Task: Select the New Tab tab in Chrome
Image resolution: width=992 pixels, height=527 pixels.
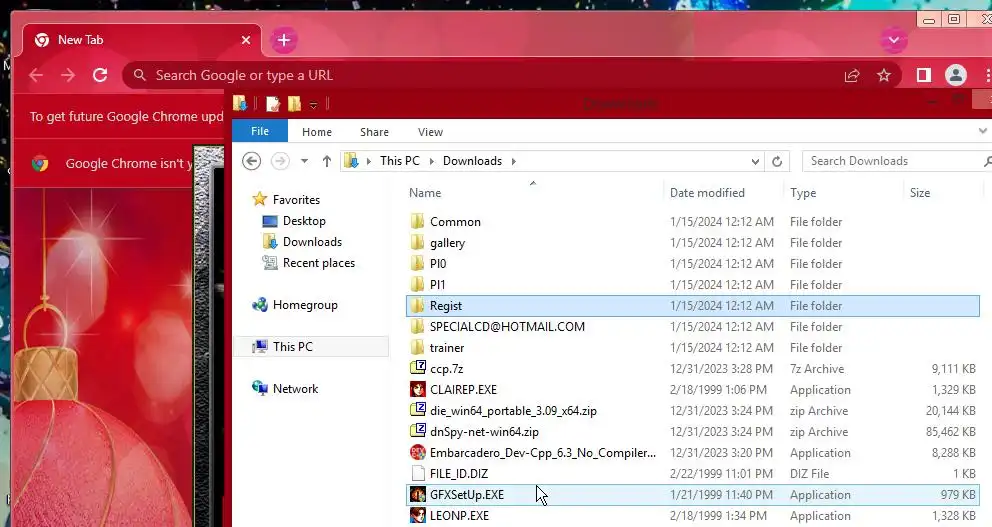Action: pyautogui.click(x=142, y=40)
